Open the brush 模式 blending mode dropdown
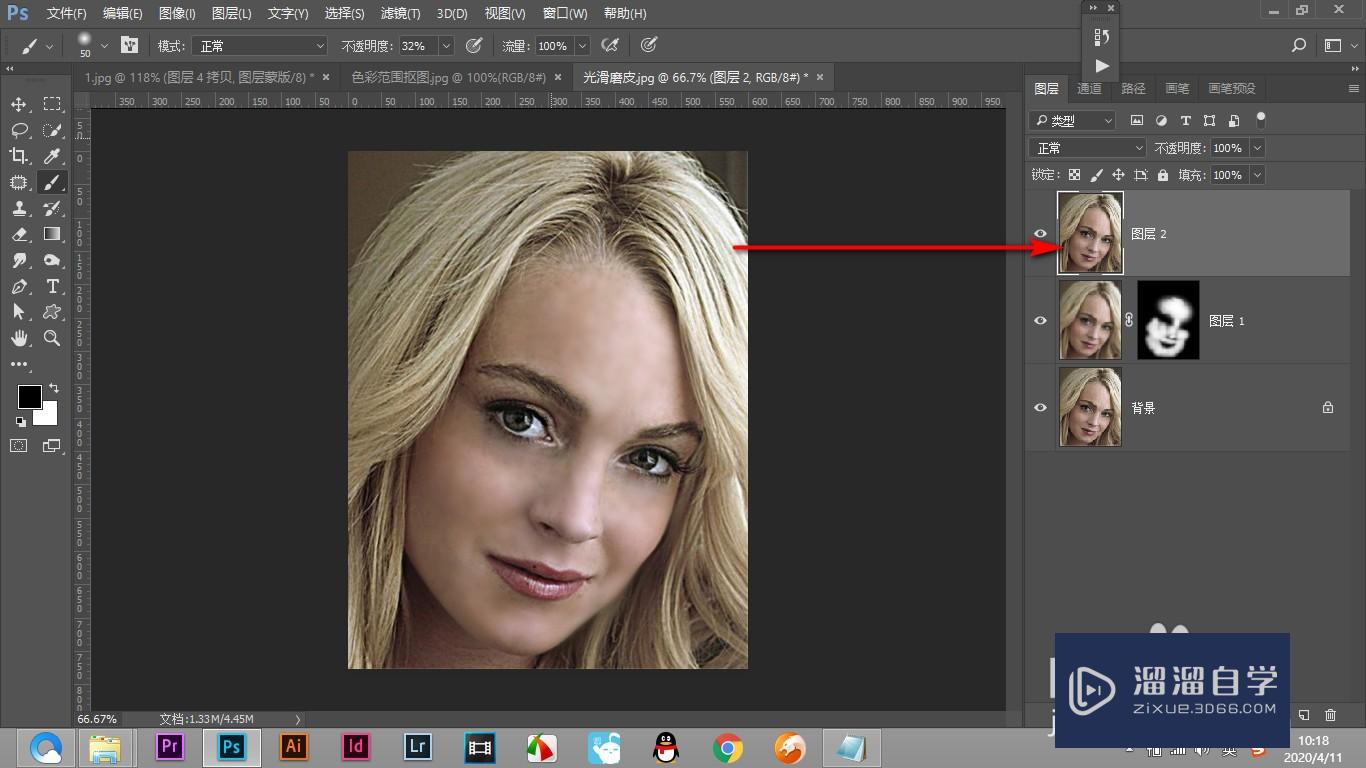This screenshot has height=768, width=1366. click(262, 46)
